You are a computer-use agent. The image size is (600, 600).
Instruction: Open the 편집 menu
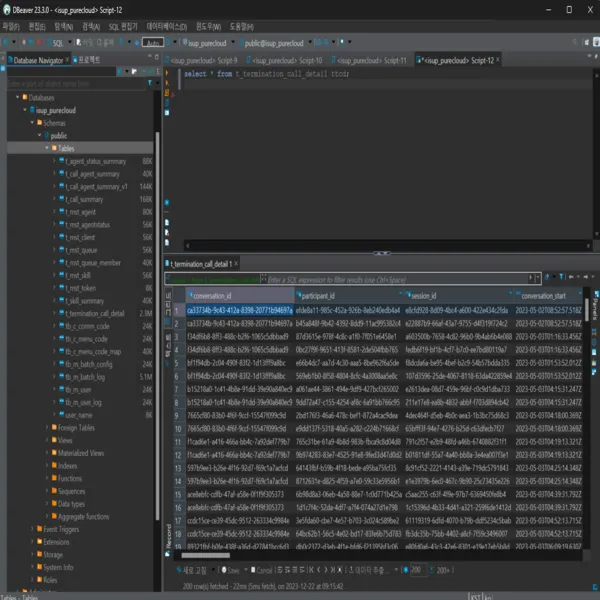tap(36, 27)
